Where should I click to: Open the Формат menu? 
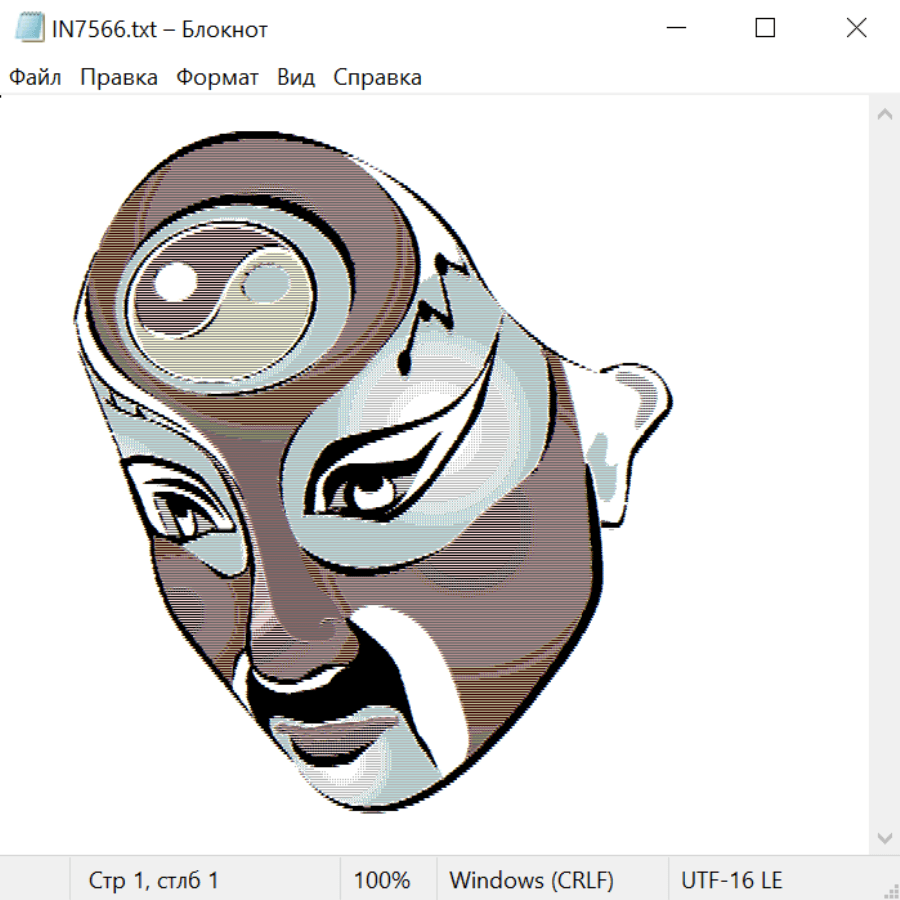[217, 78]
